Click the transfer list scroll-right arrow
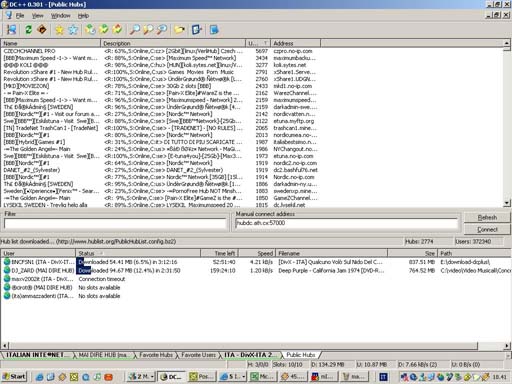The height and width of the screenshot is (384, 512). click(507, 346)
